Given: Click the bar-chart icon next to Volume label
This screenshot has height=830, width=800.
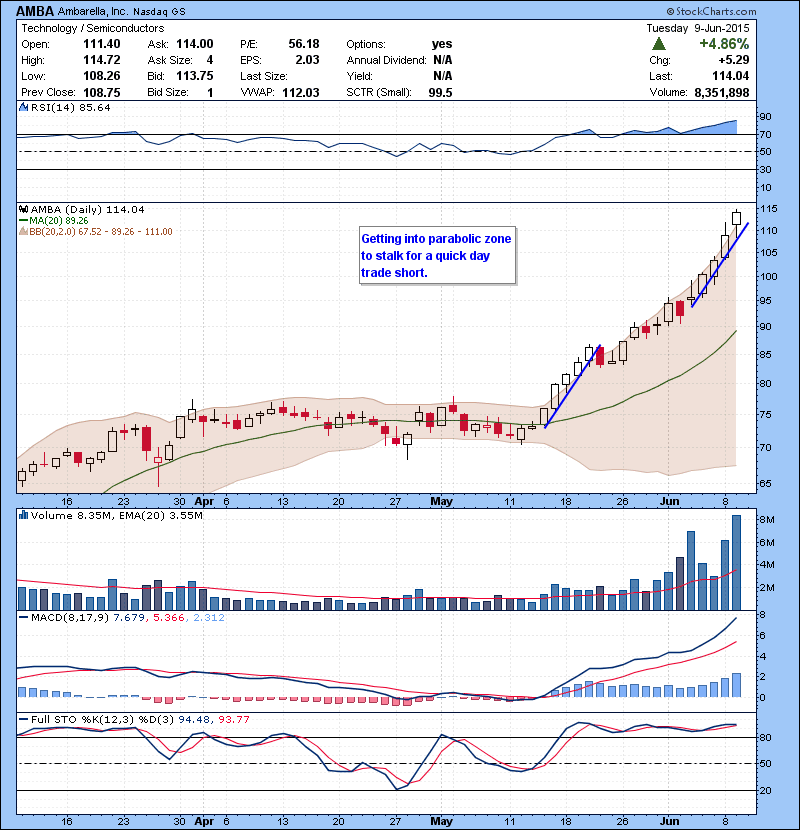Looking at the screenshot, I should point(23,515).
